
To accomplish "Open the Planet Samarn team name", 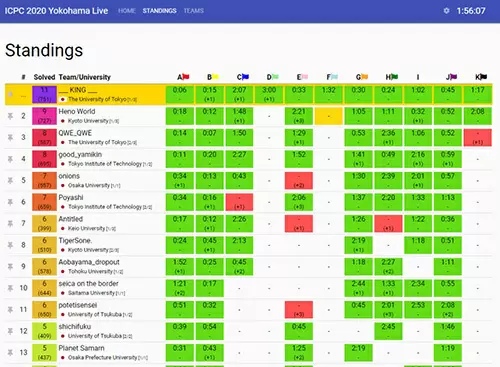I will (x=81, y=348).
